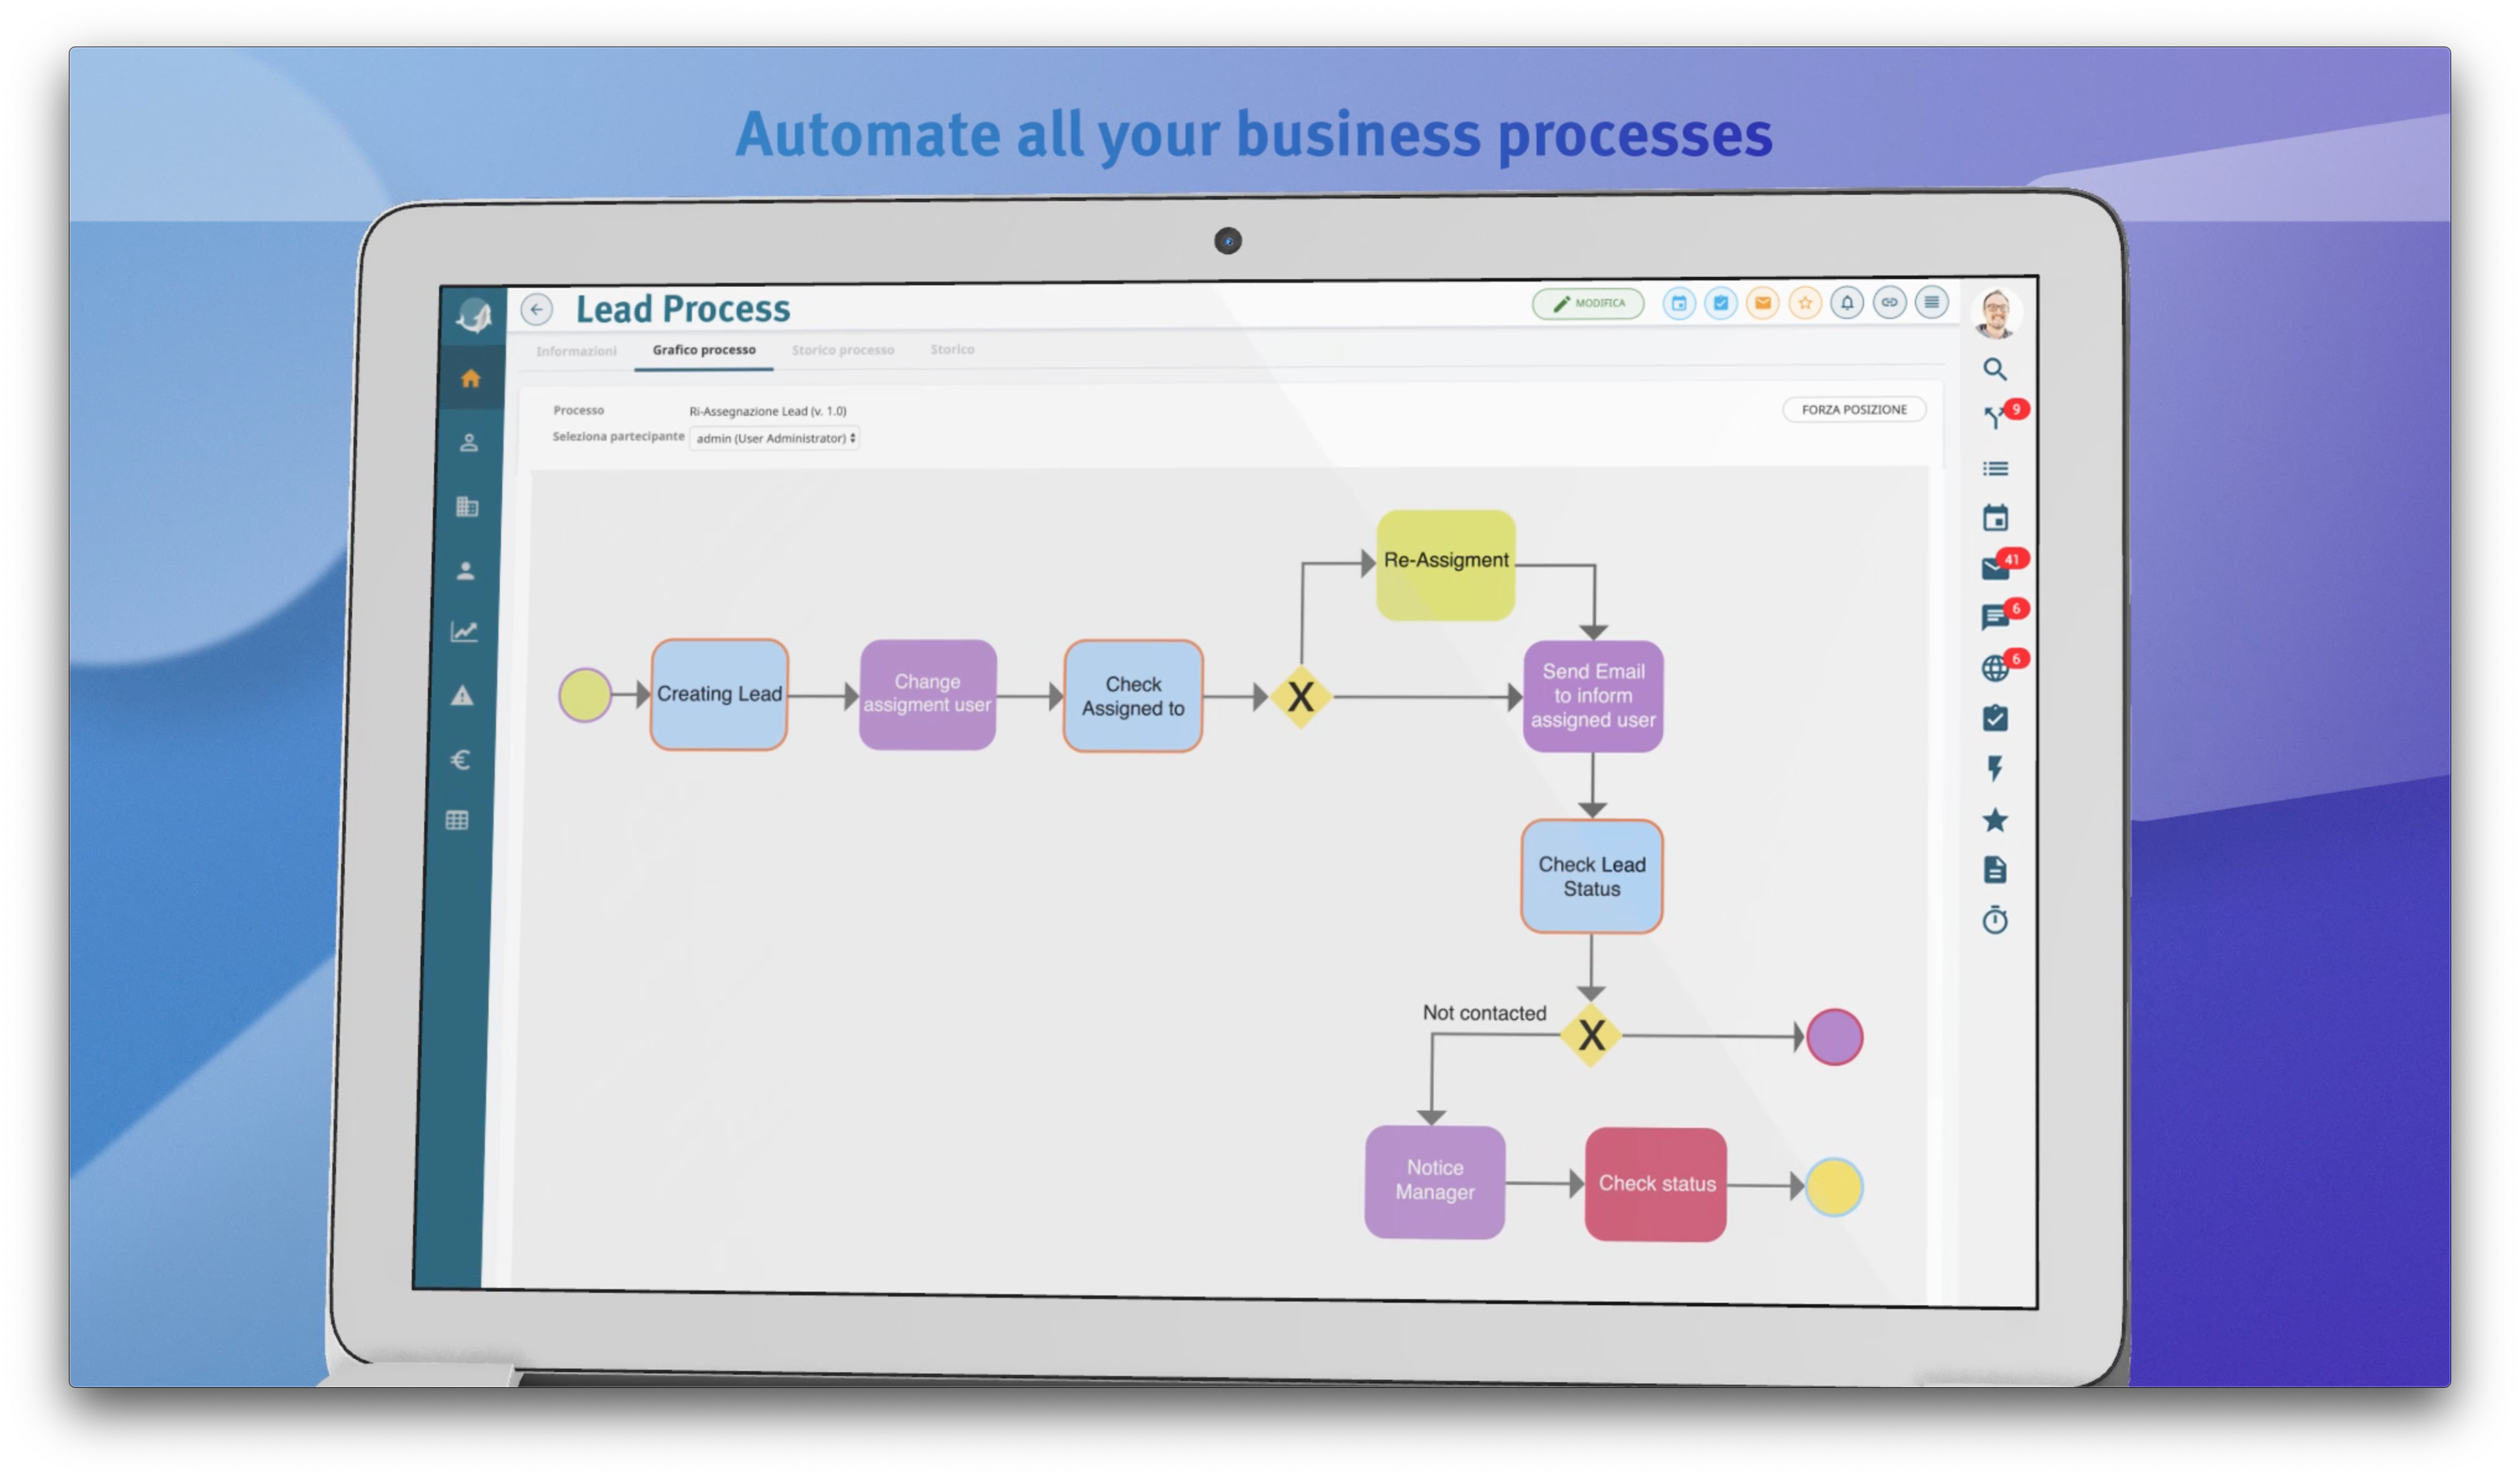The width and height of the screenshot is (2520, 1479).
Task: Open the user avatar profile picture
Action: [1997, 315]
